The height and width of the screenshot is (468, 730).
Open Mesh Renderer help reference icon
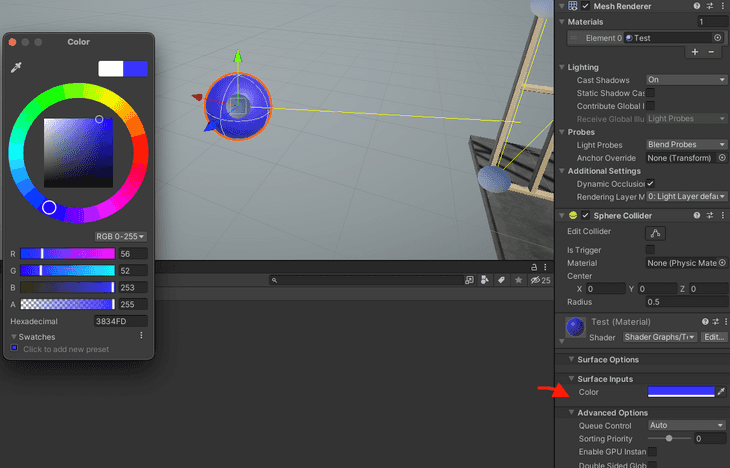(697, 6)
